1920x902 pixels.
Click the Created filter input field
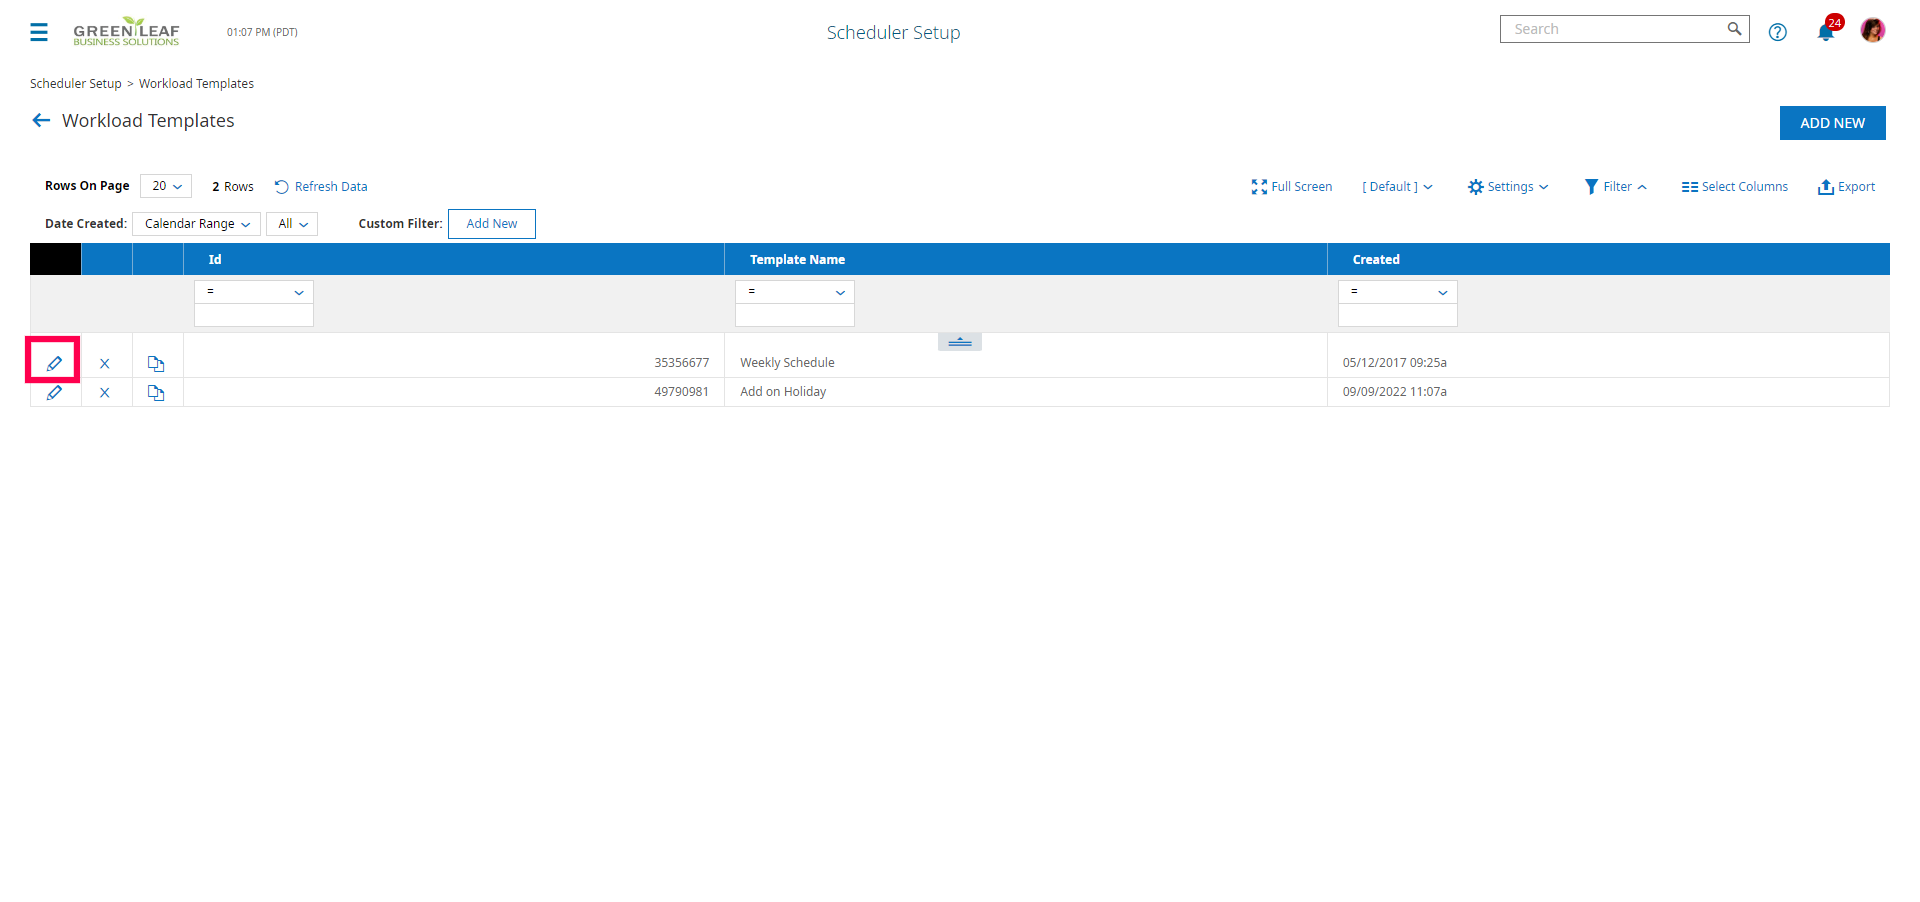coord(1398,315)
